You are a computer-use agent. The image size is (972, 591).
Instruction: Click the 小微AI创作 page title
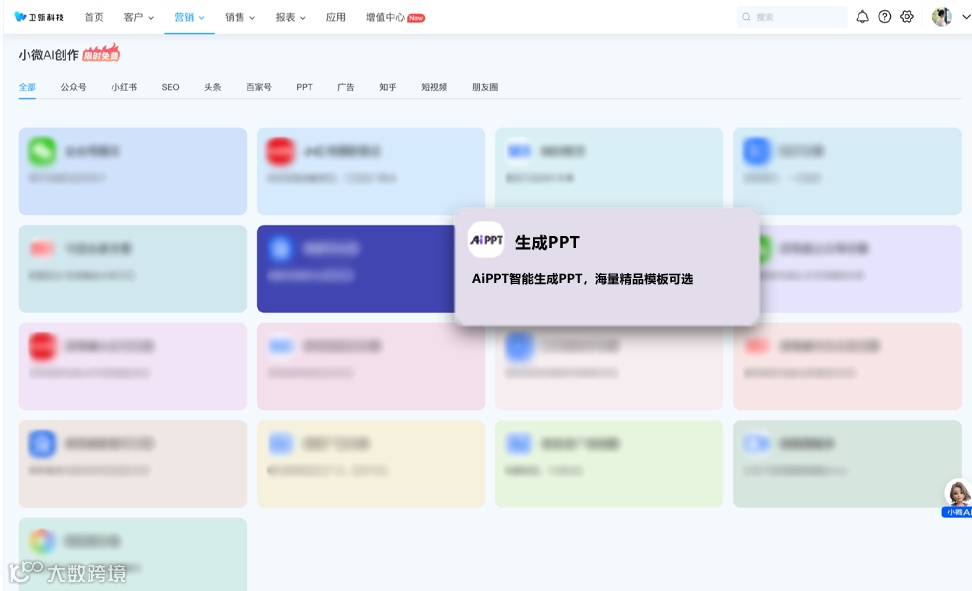pos(48,55)
